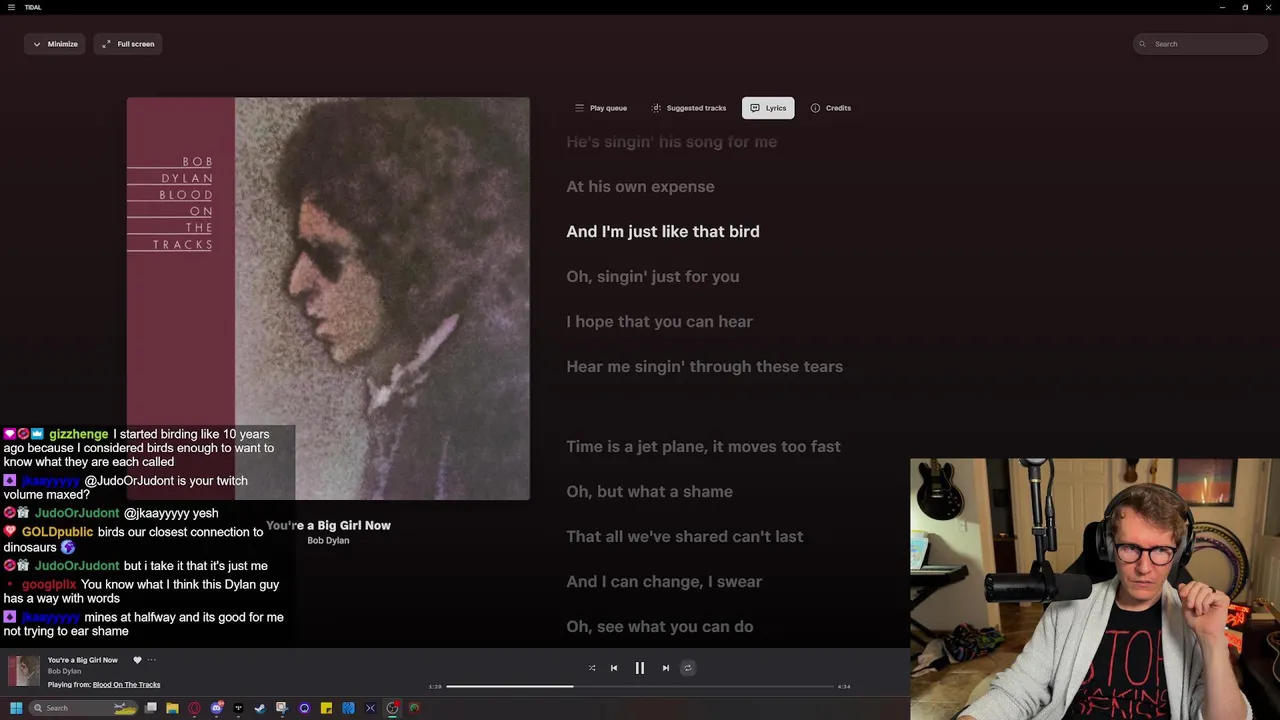1280x720 pixels.
Task: Click the Full screen expand arrows icon
Action: (x=106, y=44)
